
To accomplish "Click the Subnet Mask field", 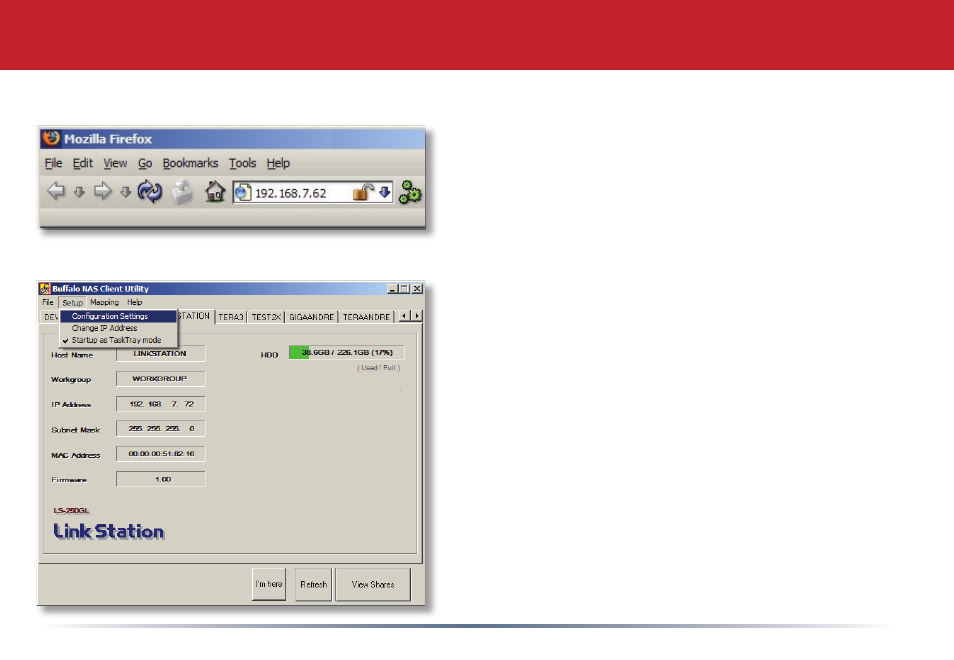I will point(161,429).
